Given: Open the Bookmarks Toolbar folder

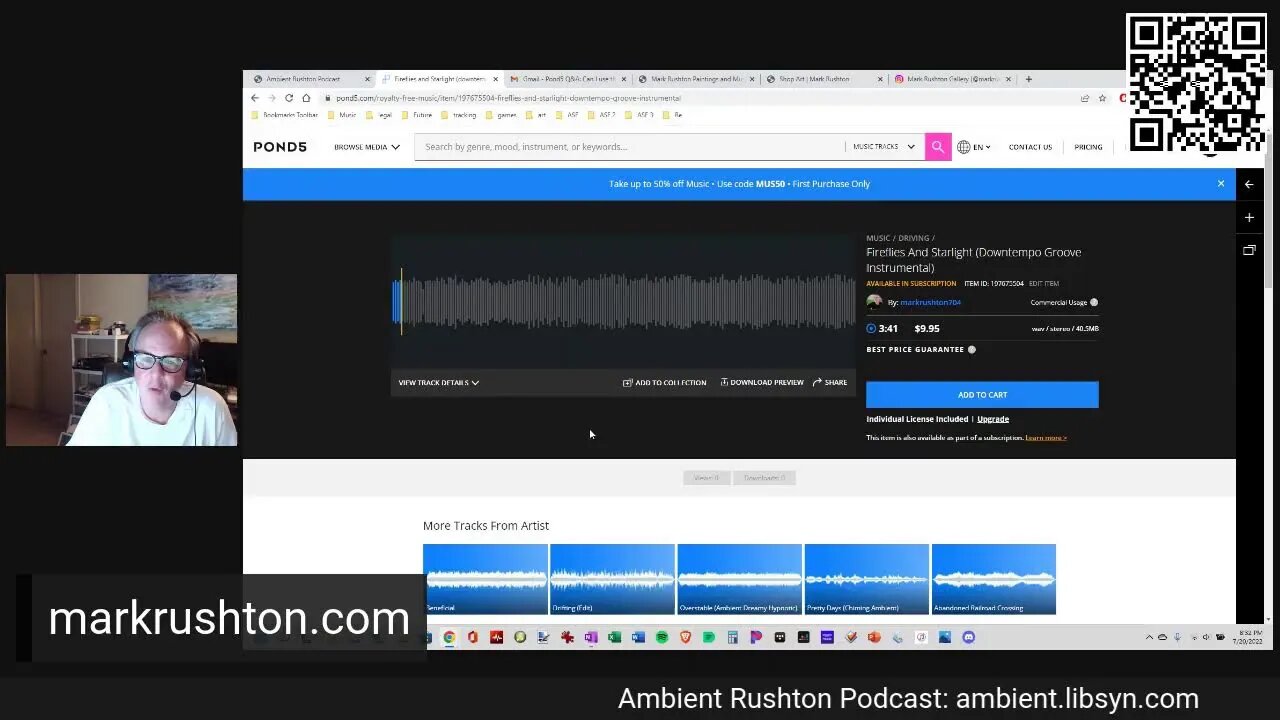Looking at the screenshot, I should (x=285, y=115).
